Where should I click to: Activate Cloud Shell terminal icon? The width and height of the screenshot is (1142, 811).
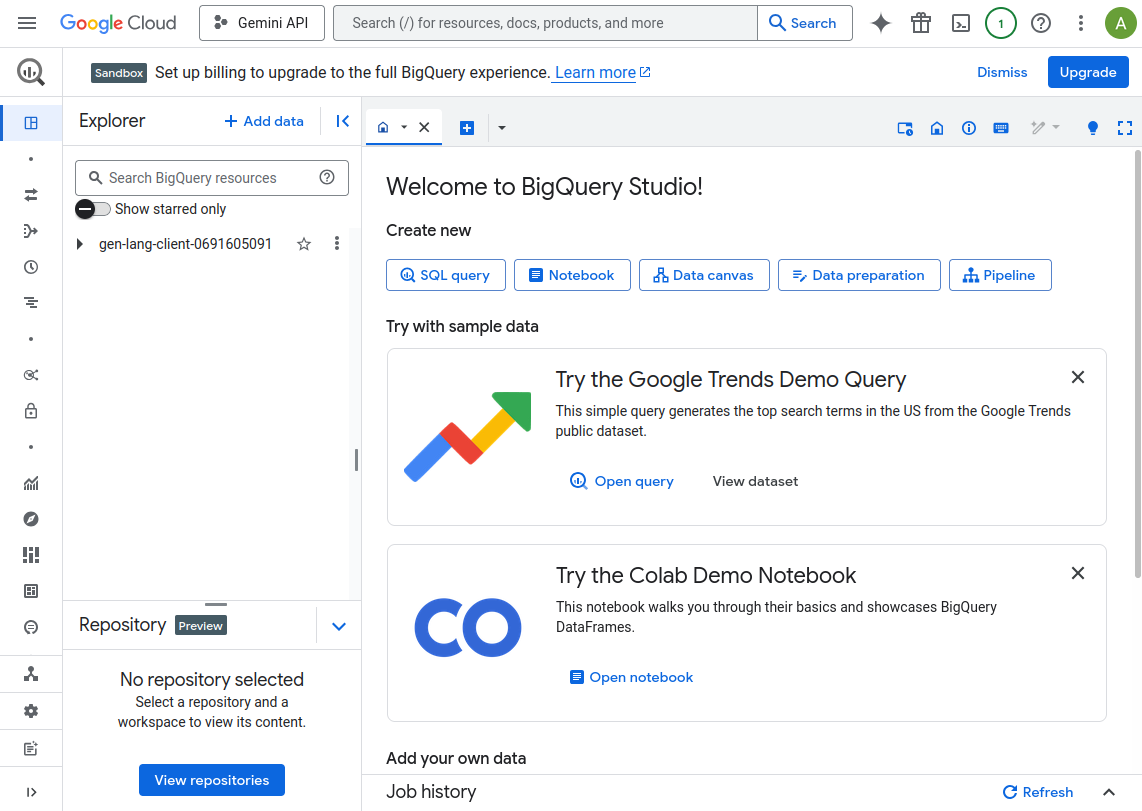click(x=961, y=23)
